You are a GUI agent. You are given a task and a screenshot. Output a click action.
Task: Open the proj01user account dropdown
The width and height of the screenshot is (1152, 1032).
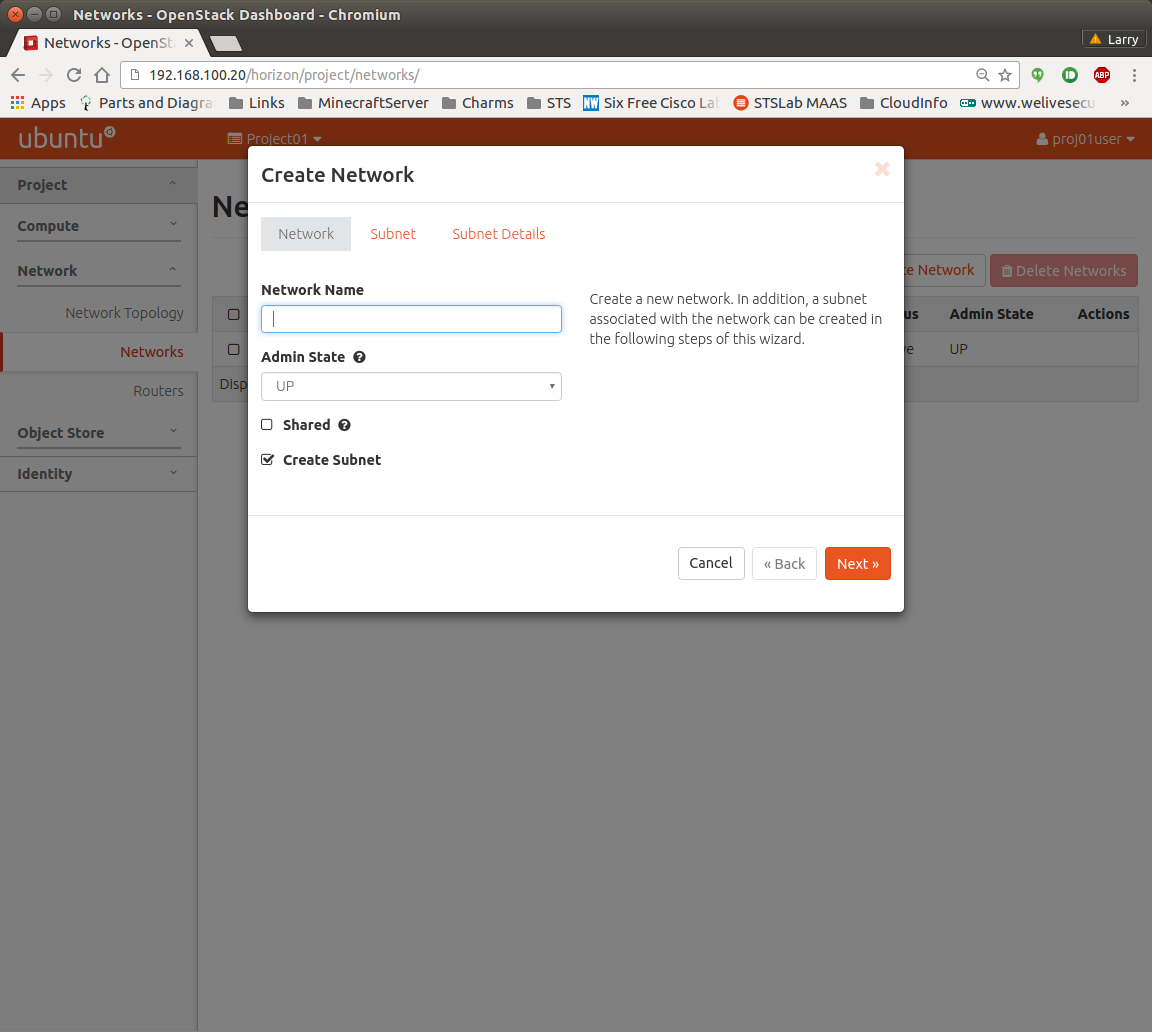pyautogui.click(x=1086, y=139)
